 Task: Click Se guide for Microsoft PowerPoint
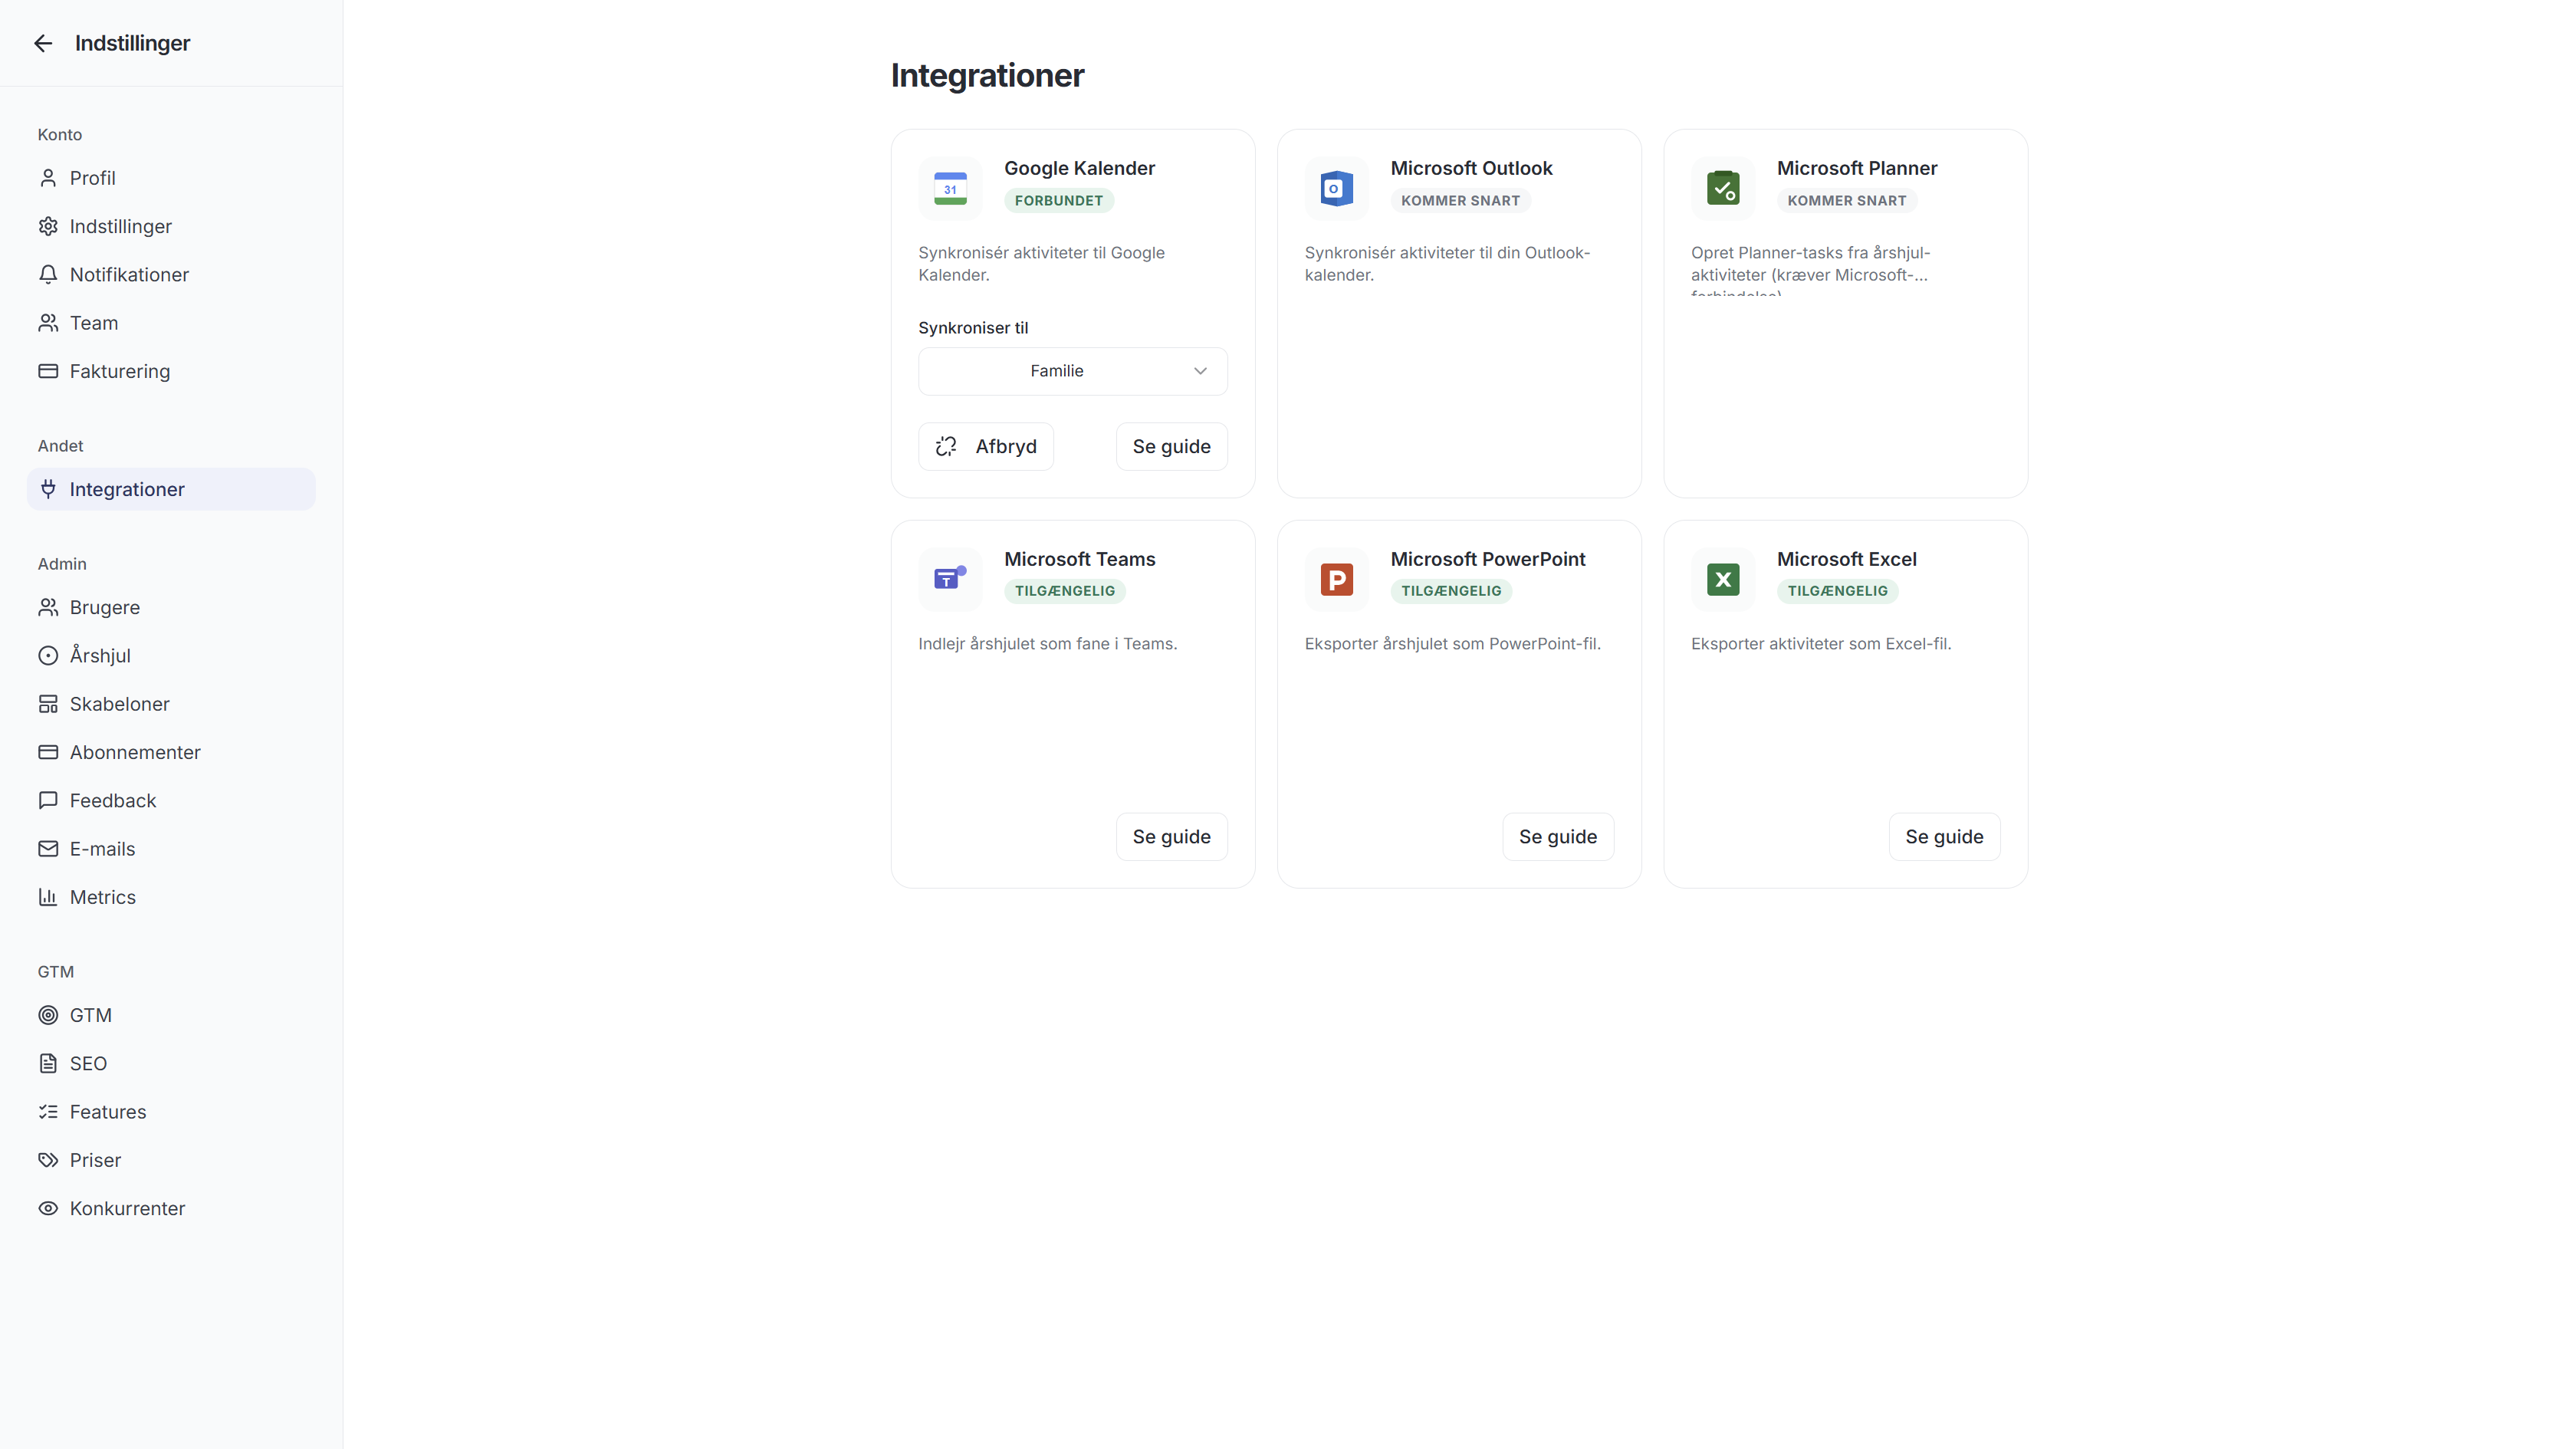pyautogui.click(x=1558, y=837)
